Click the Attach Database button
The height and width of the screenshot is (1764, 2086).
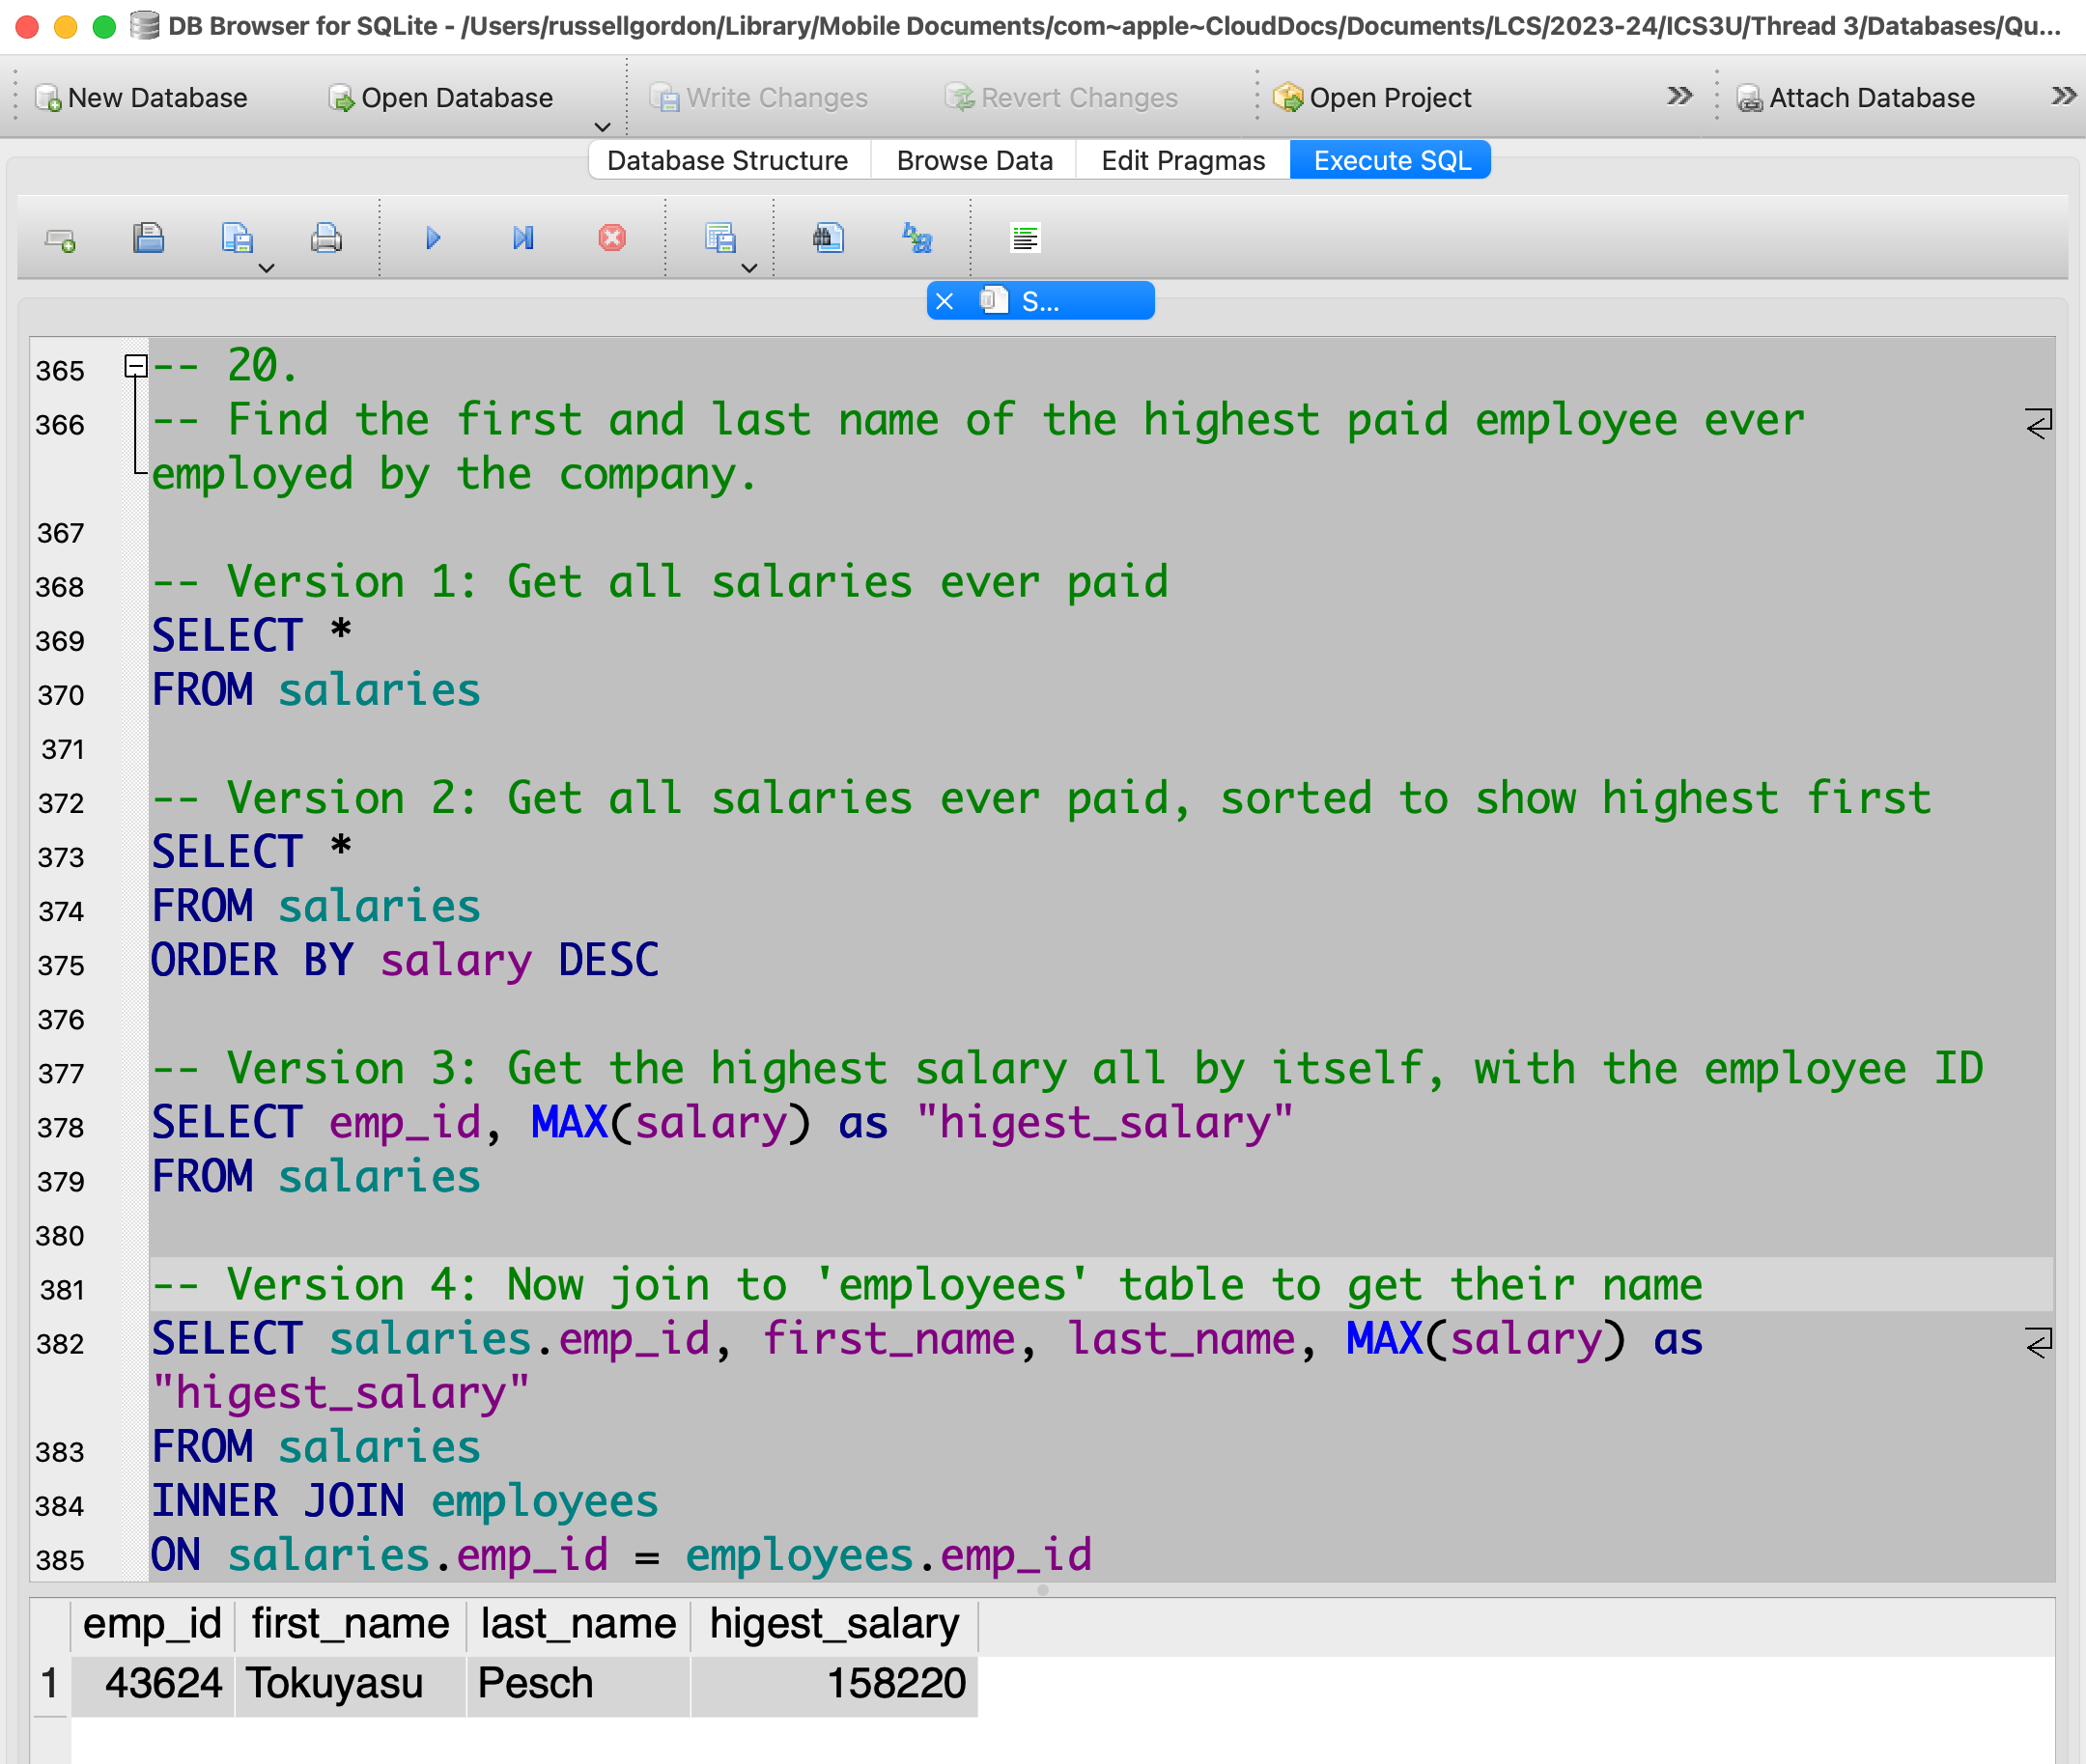click(1856, 98)
